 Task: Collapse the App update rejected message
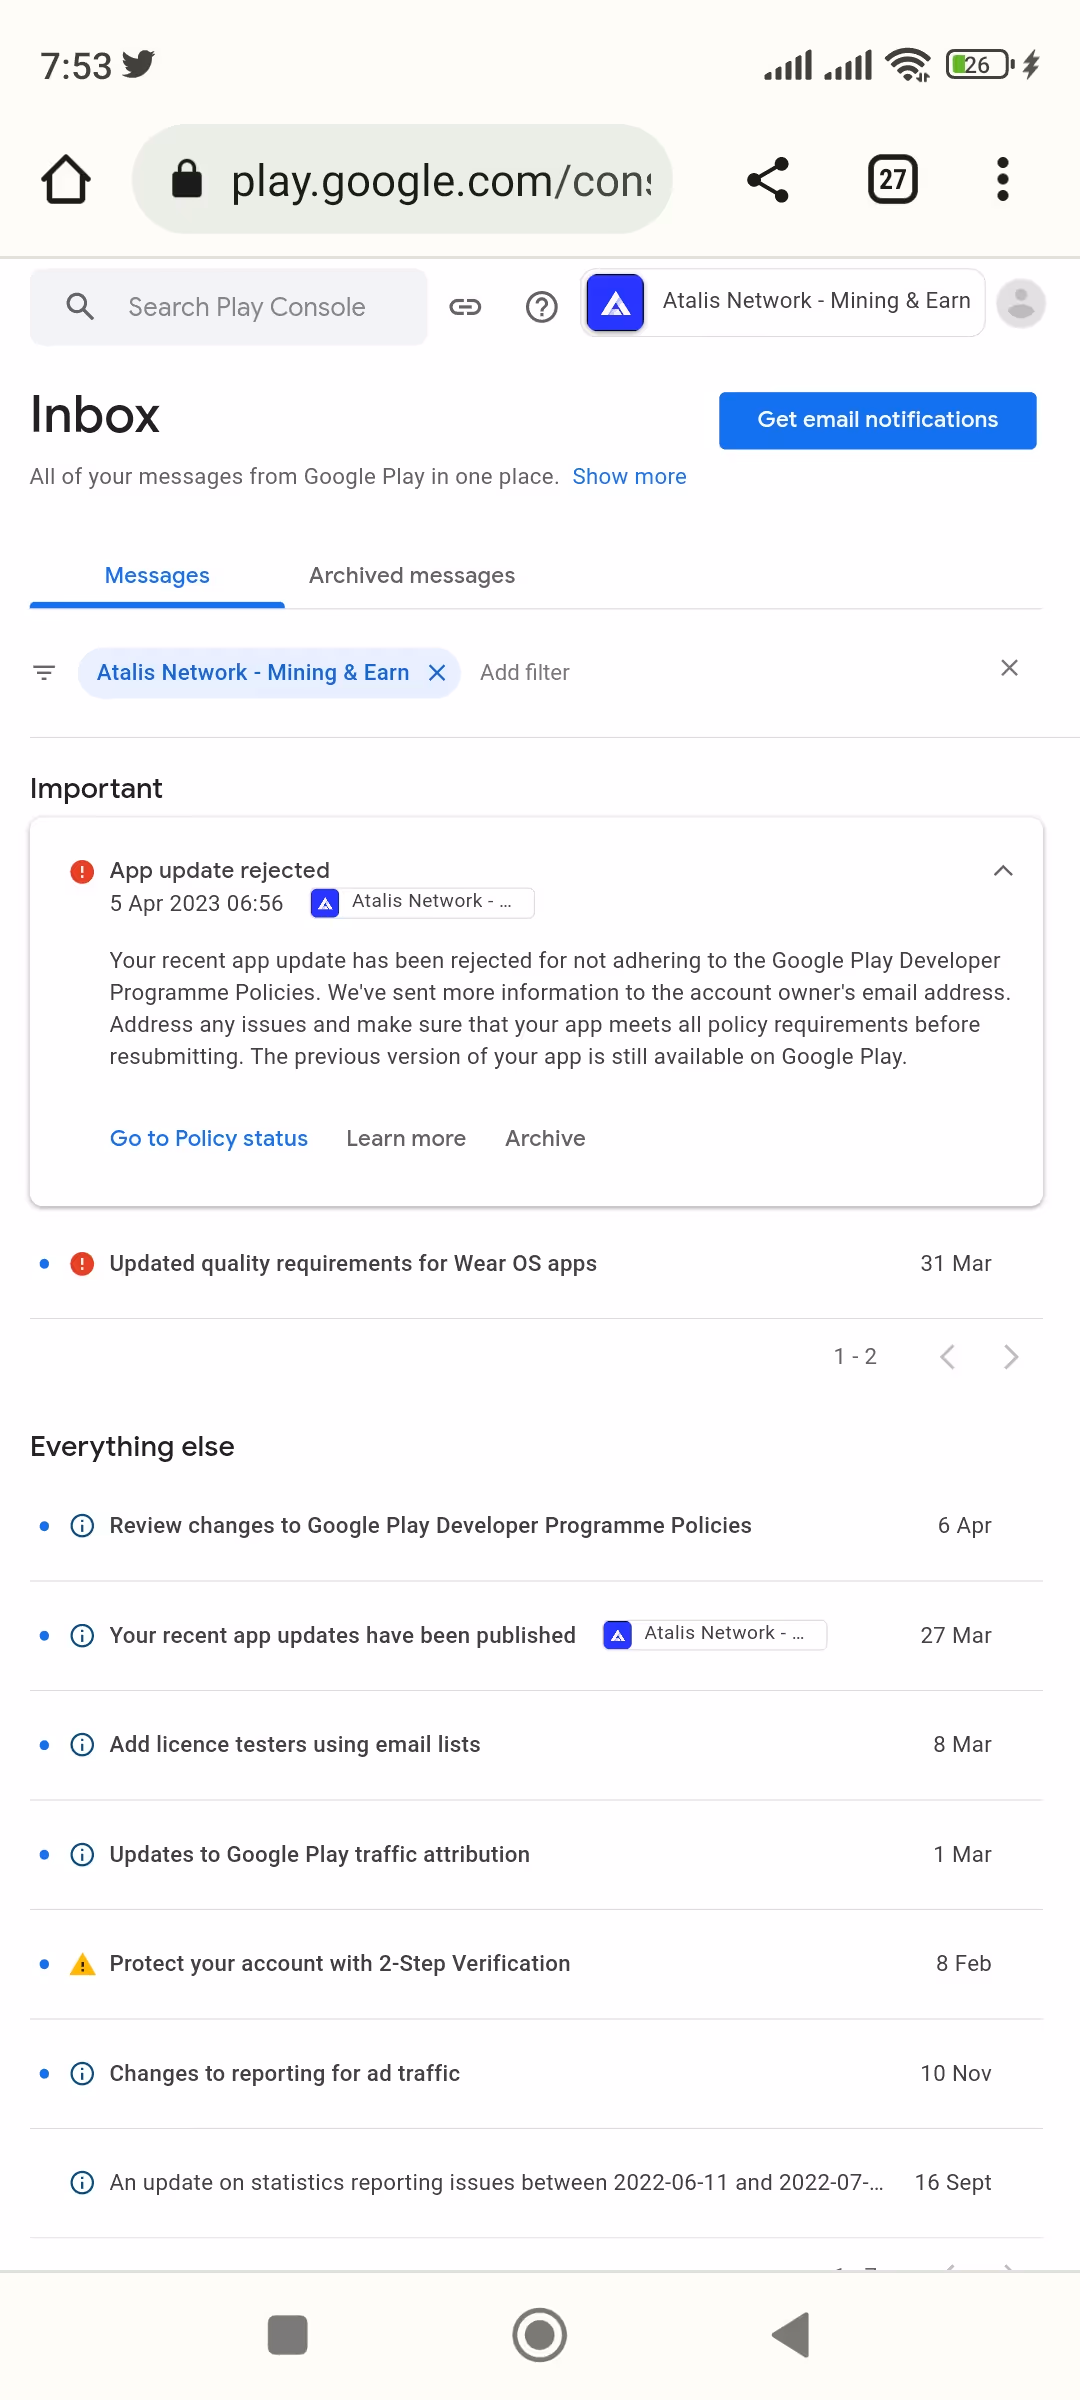coord(1003,871)
